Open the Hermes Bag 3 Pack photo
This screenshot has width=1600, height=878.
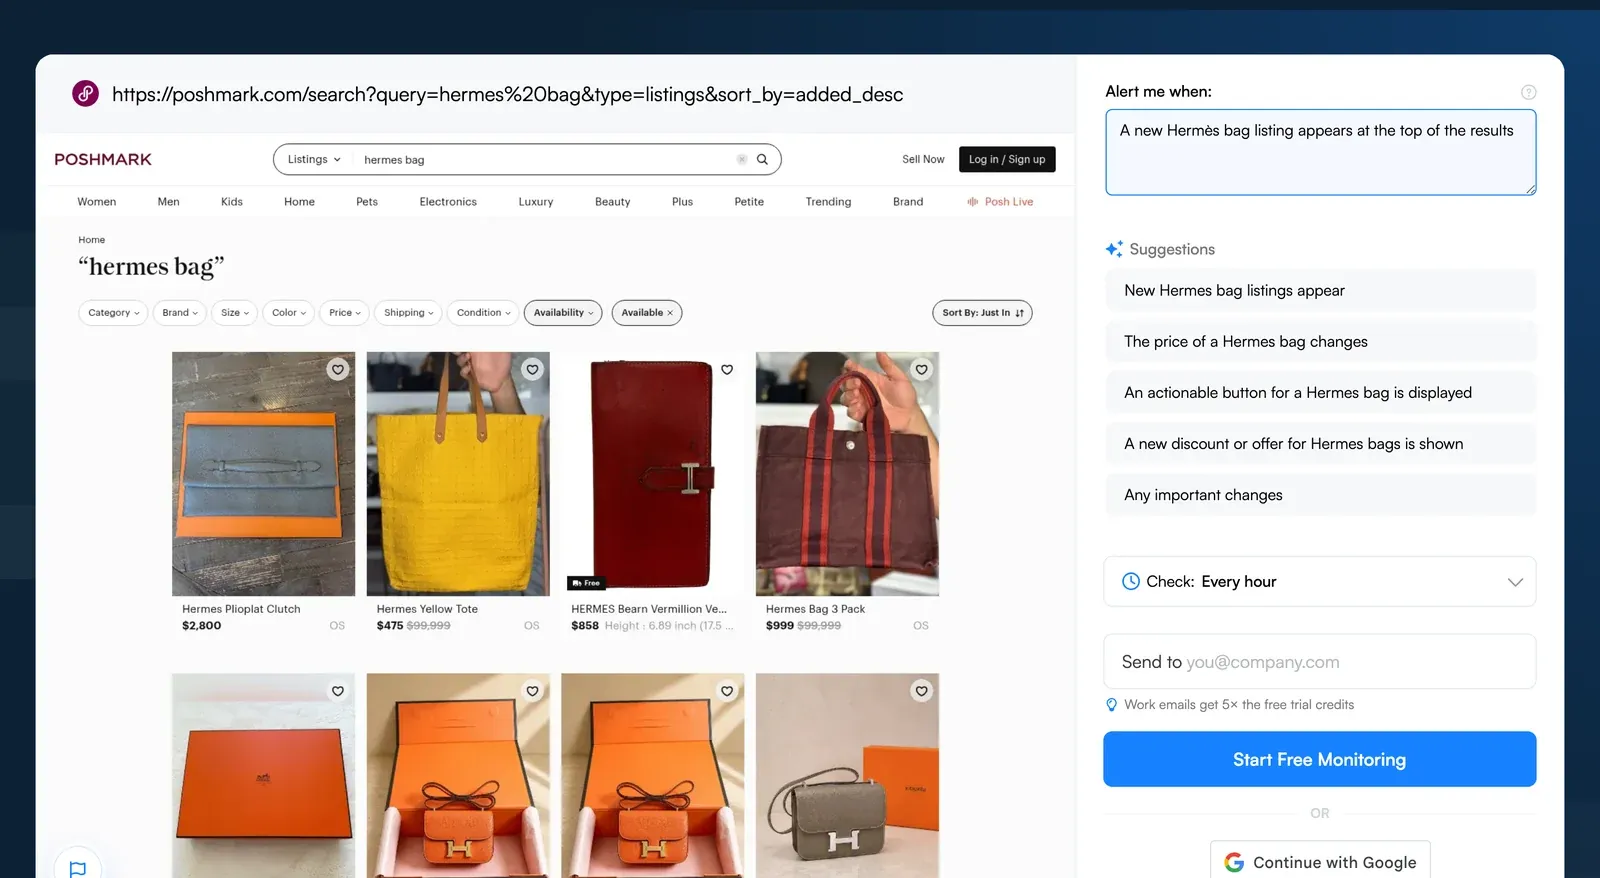(x=847, y=474)
